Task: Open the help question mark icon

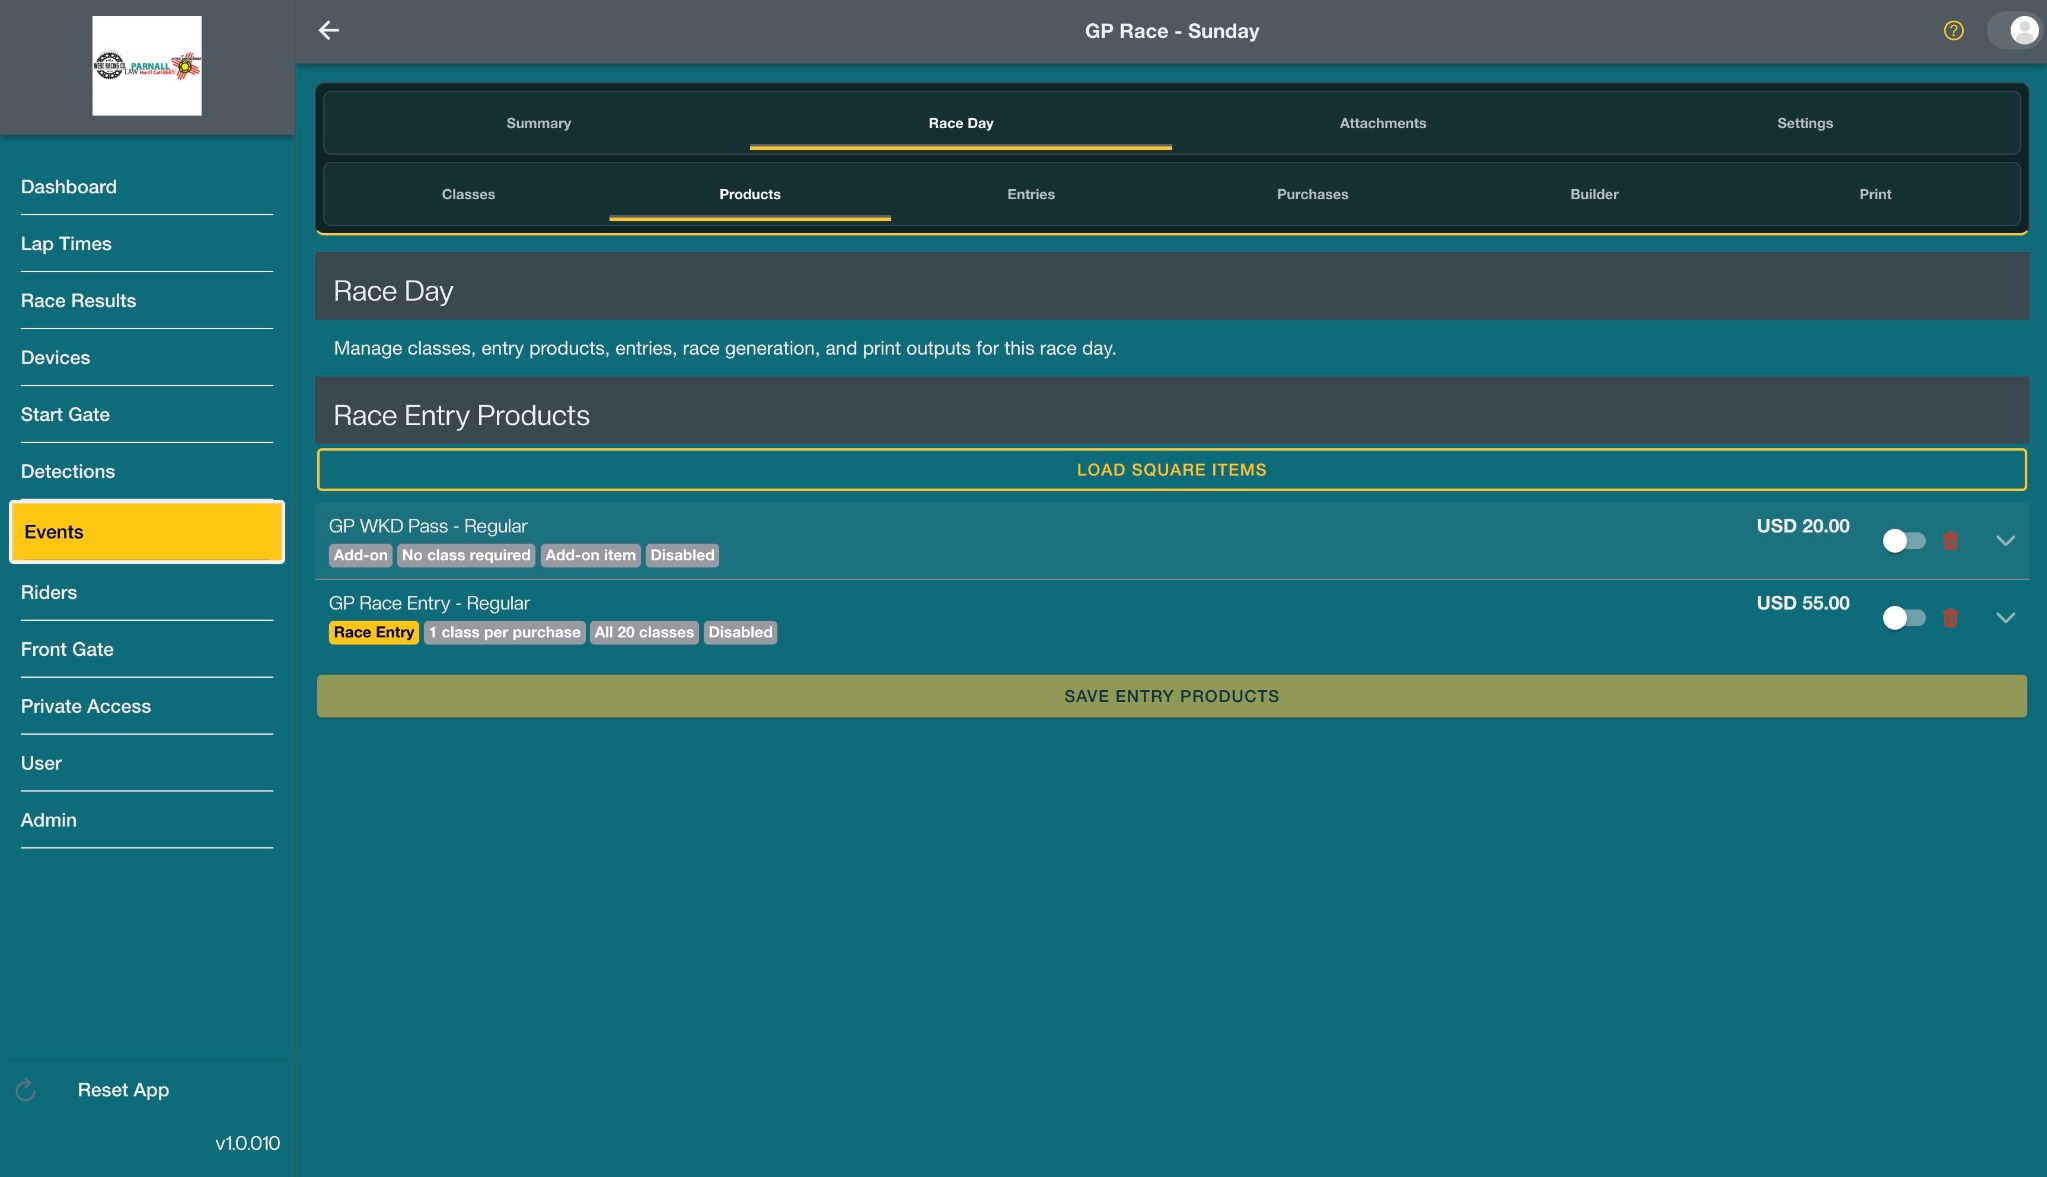Action: [1953, 31]
